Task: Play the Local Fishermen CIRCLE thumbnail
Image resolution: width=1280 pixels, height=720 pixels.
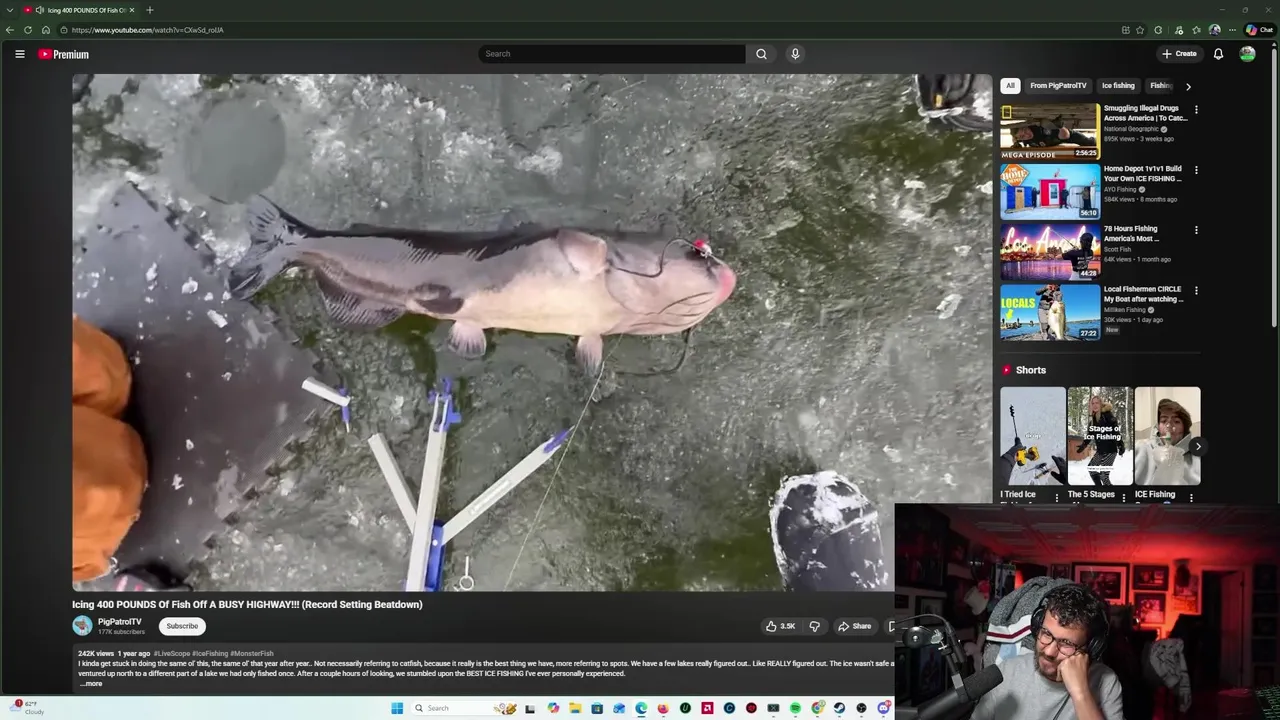Action: pos(1050,312)
